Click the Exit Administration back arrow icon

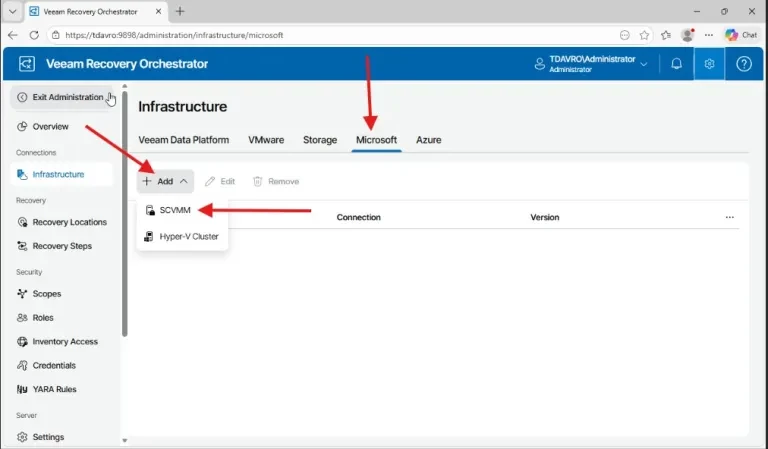(x=22, y=97)
